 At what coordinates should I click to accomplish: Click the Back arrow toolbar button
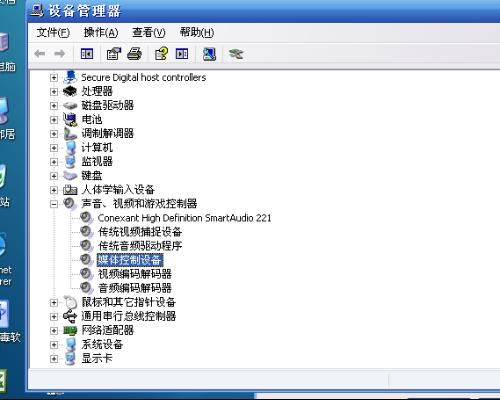(x=40, y=54)
